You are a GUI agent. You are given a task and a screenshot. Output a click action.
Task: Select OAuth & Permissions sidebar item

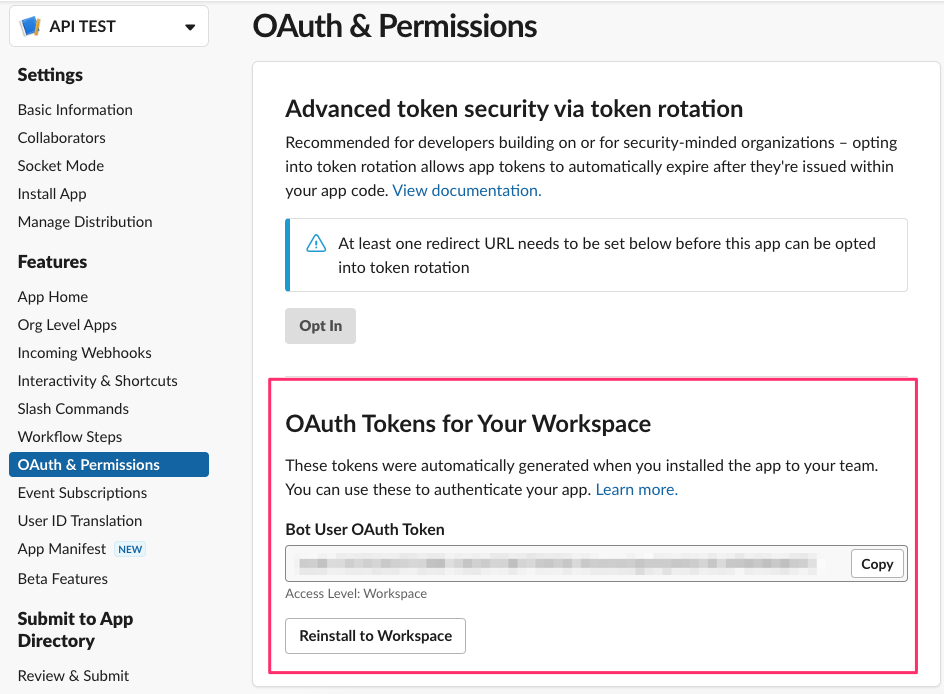[89, 465]
